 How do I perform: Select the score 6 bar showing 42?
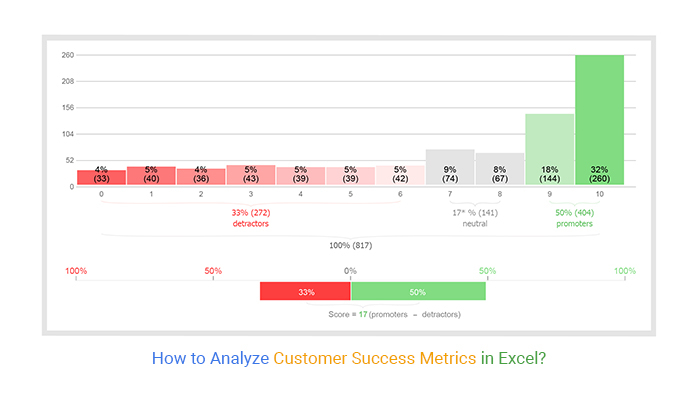click(x=400, y=175)
